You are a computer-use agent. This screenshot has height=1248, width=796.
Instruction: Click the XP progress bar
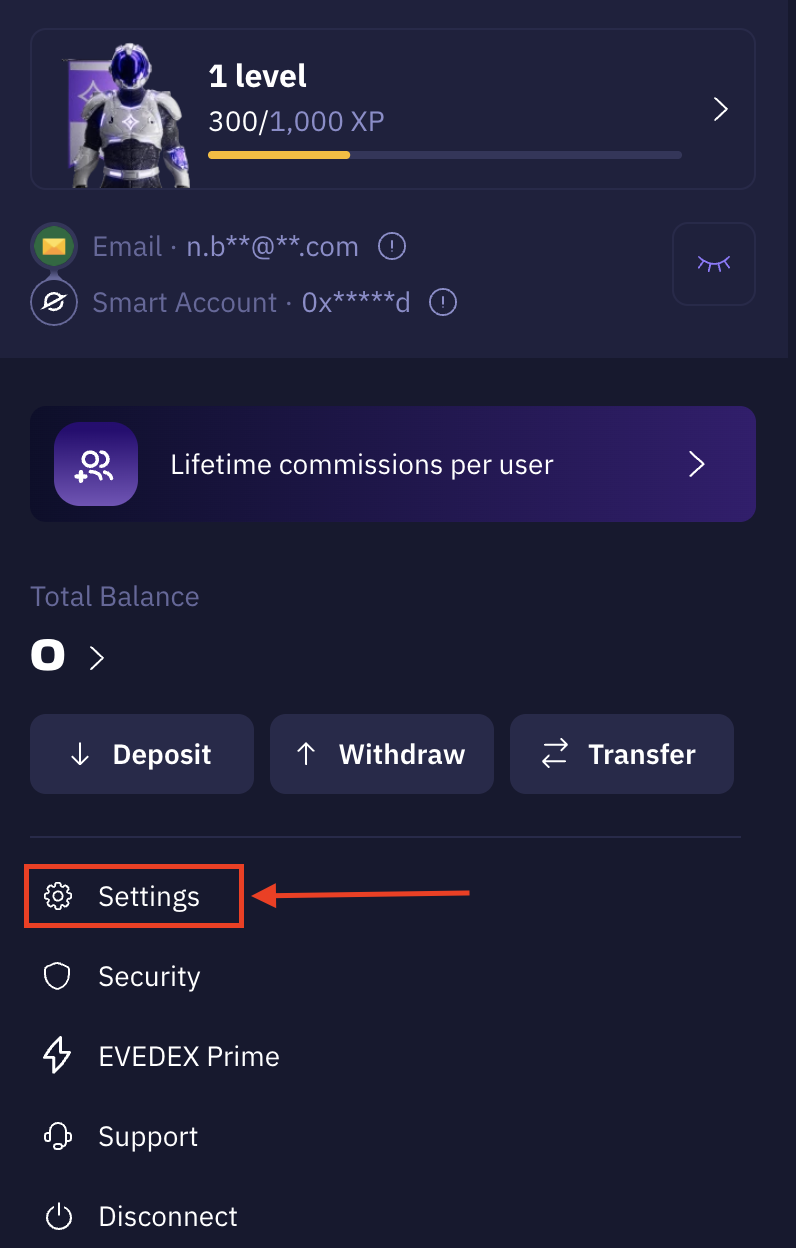tap(444, 155)
